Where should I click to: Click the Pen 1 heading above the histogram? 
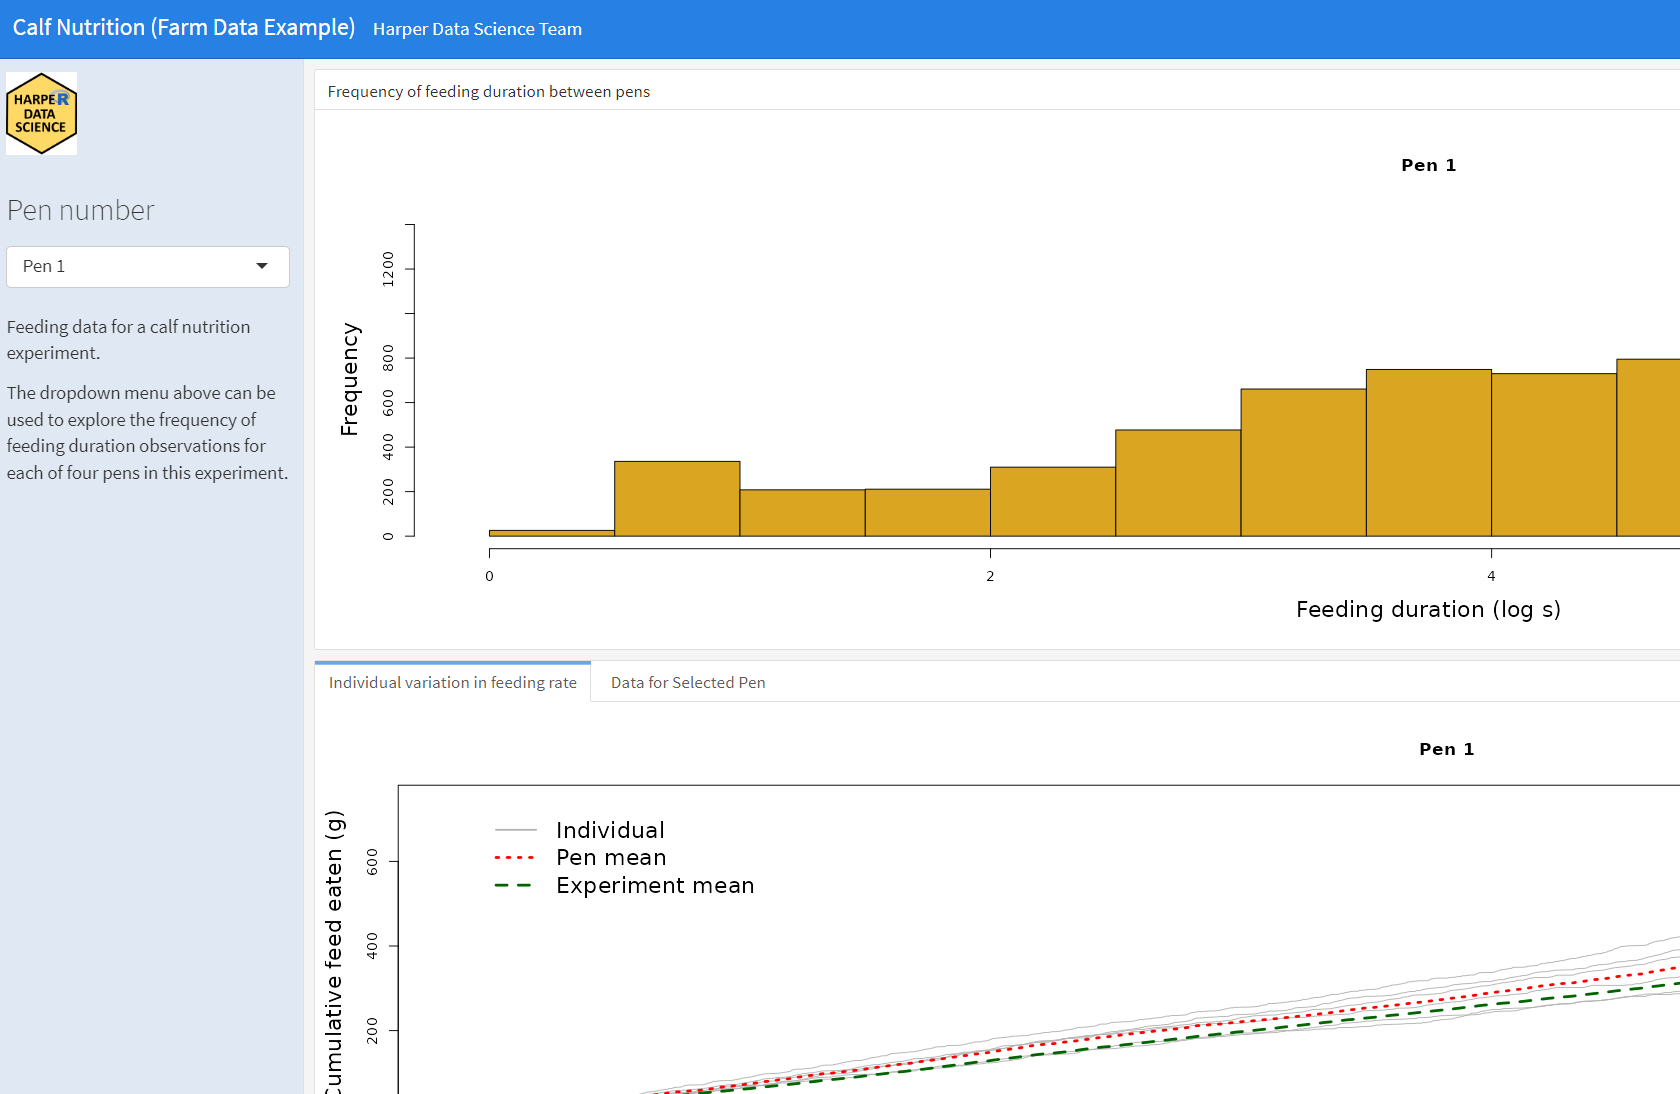1428,165
